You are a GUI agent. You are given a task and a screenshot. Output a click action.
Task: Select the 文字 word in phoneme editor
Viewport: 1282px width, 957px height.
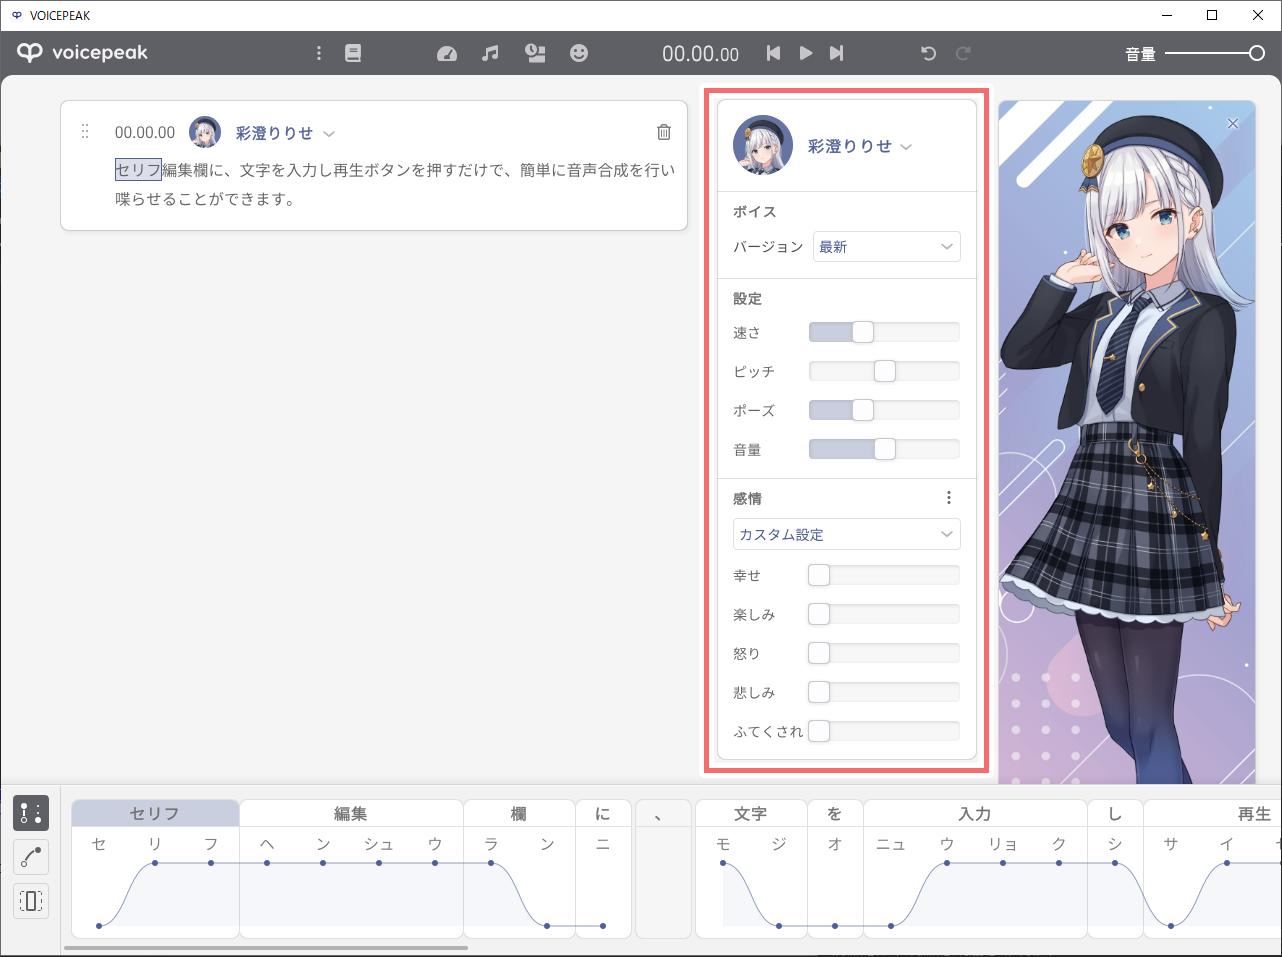click(x=751, y=813)
